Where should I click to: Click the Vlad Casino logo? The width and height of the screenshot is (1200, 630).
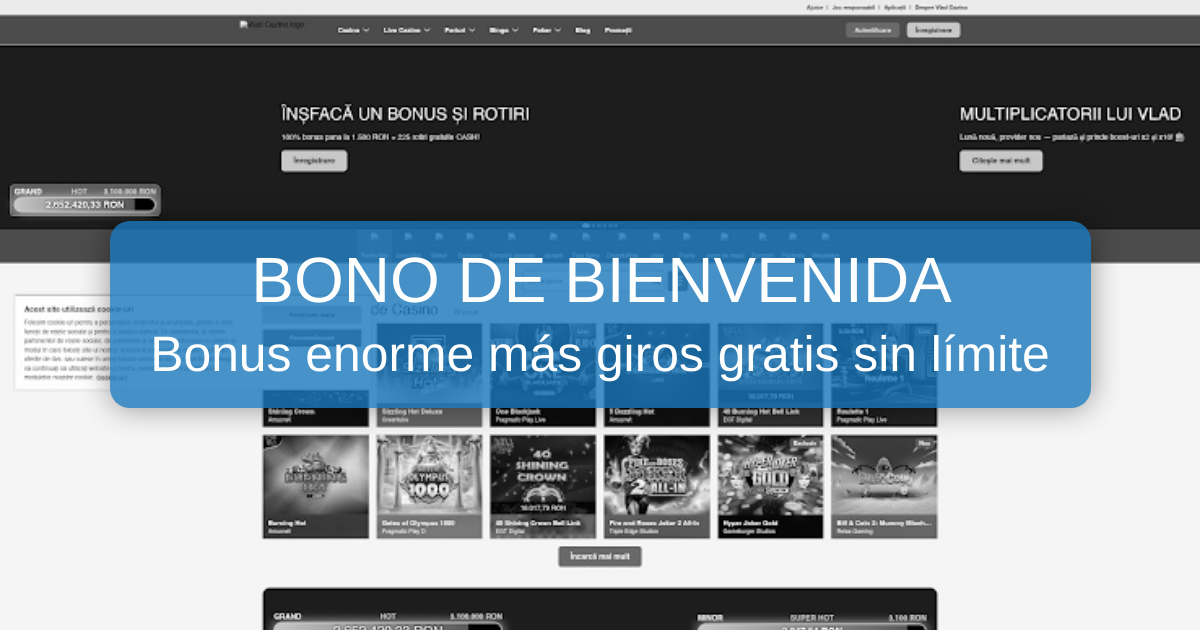[272, 24]
